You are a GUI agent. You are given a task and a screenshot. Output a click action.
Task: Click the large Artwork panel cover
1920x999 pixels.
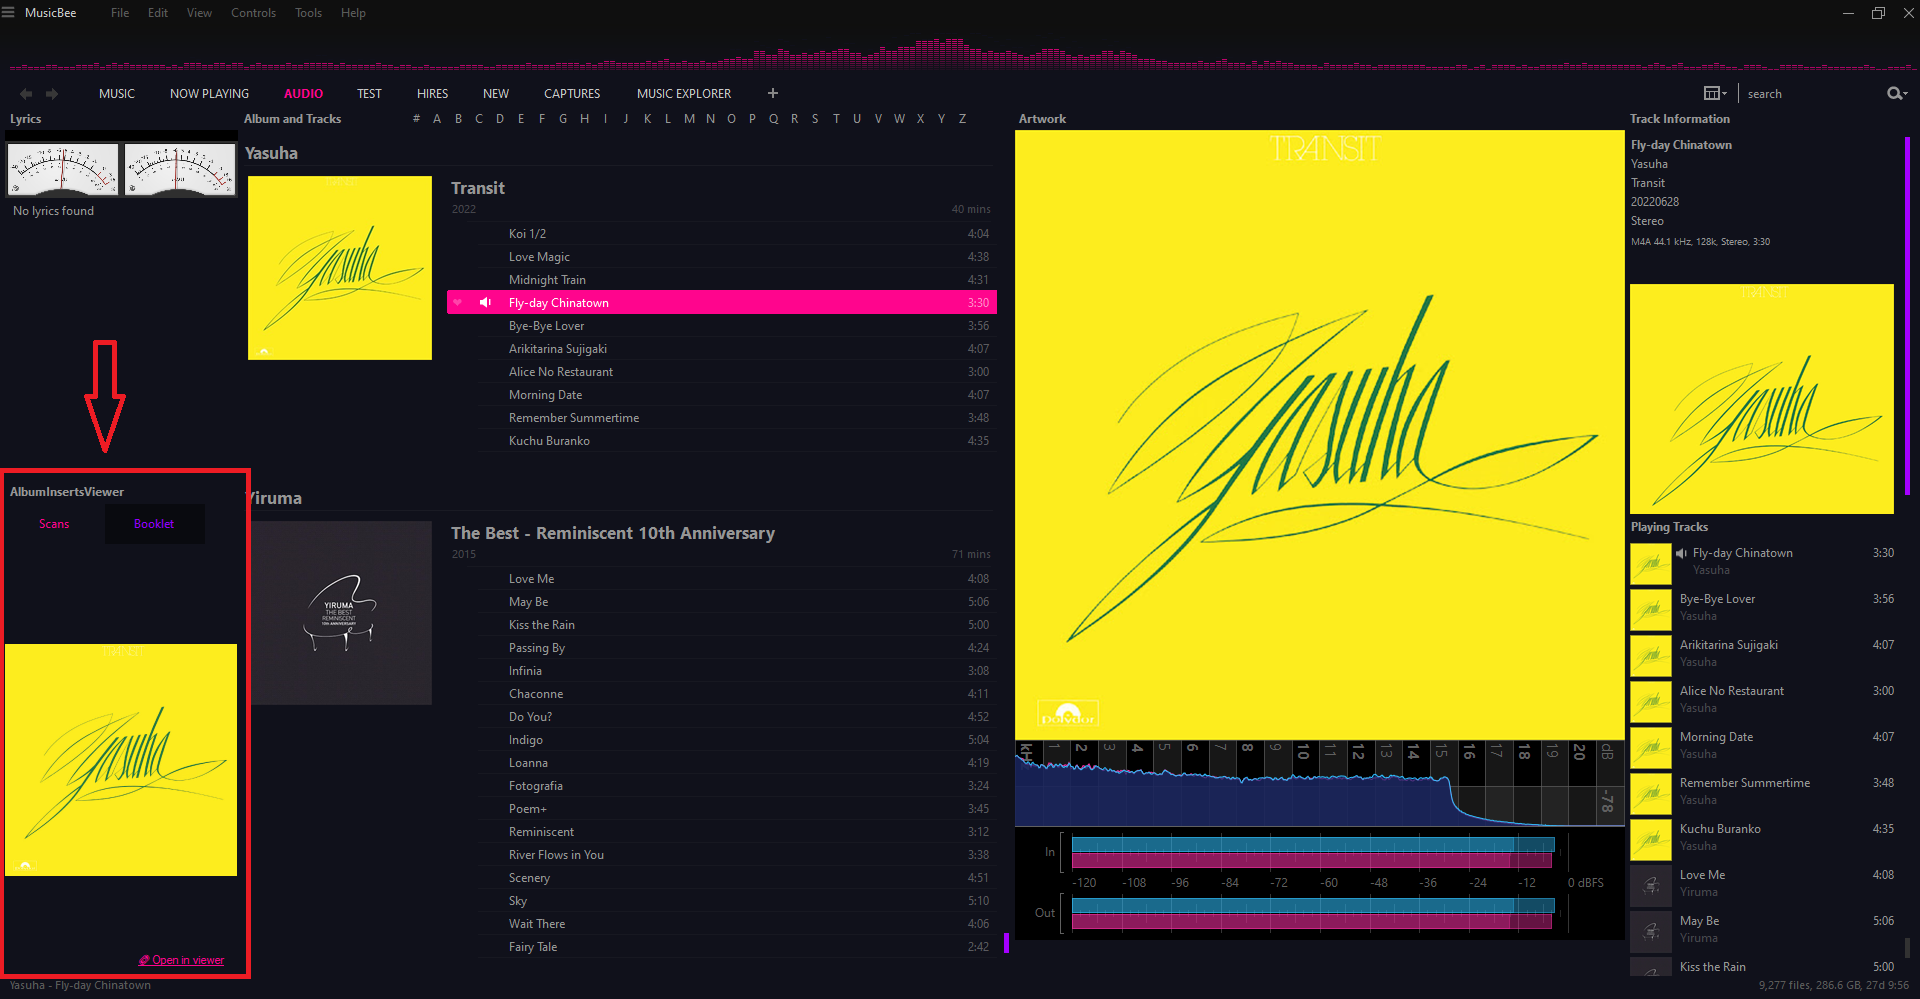click(x=1320, y=435)
